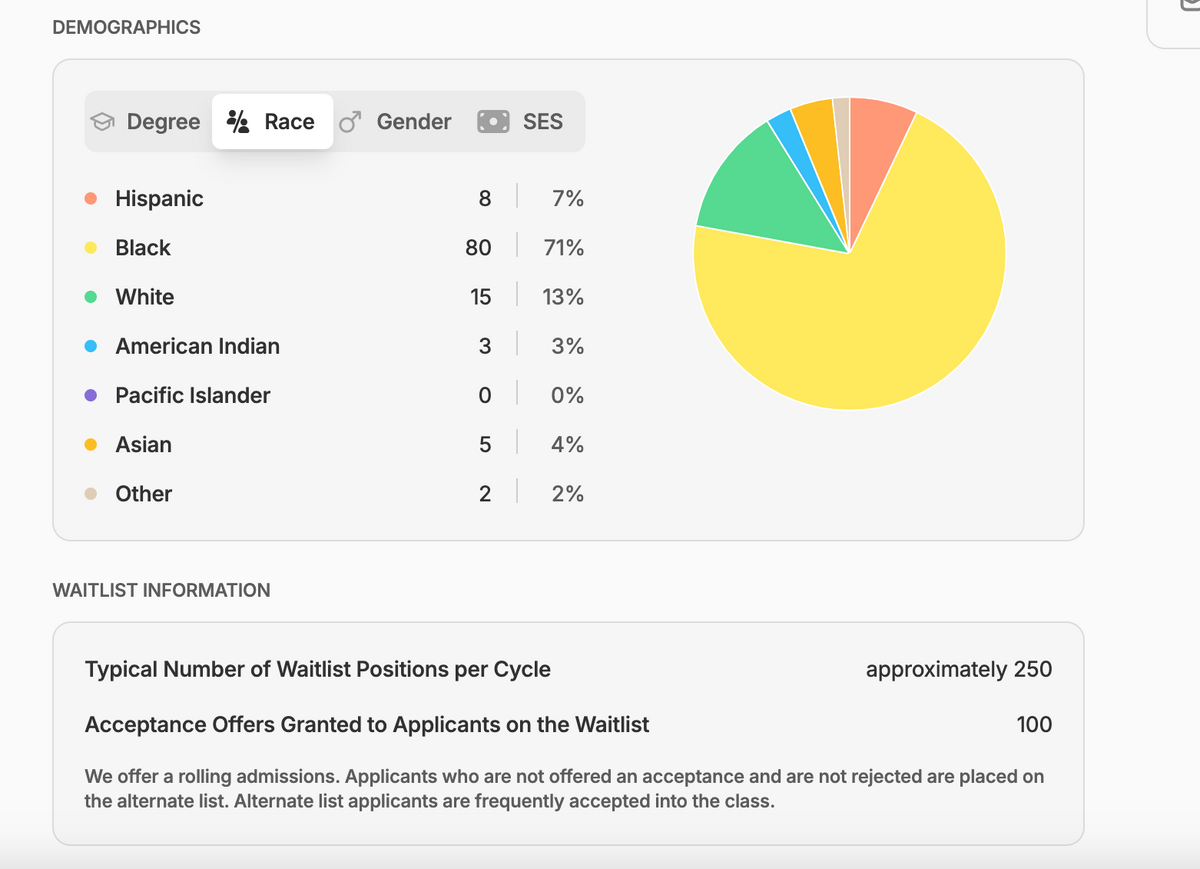The height and width of the screenshot is (869, 1200).
Task: Click the purple Pacific Islander legend dot
Action: click(91, 395)
